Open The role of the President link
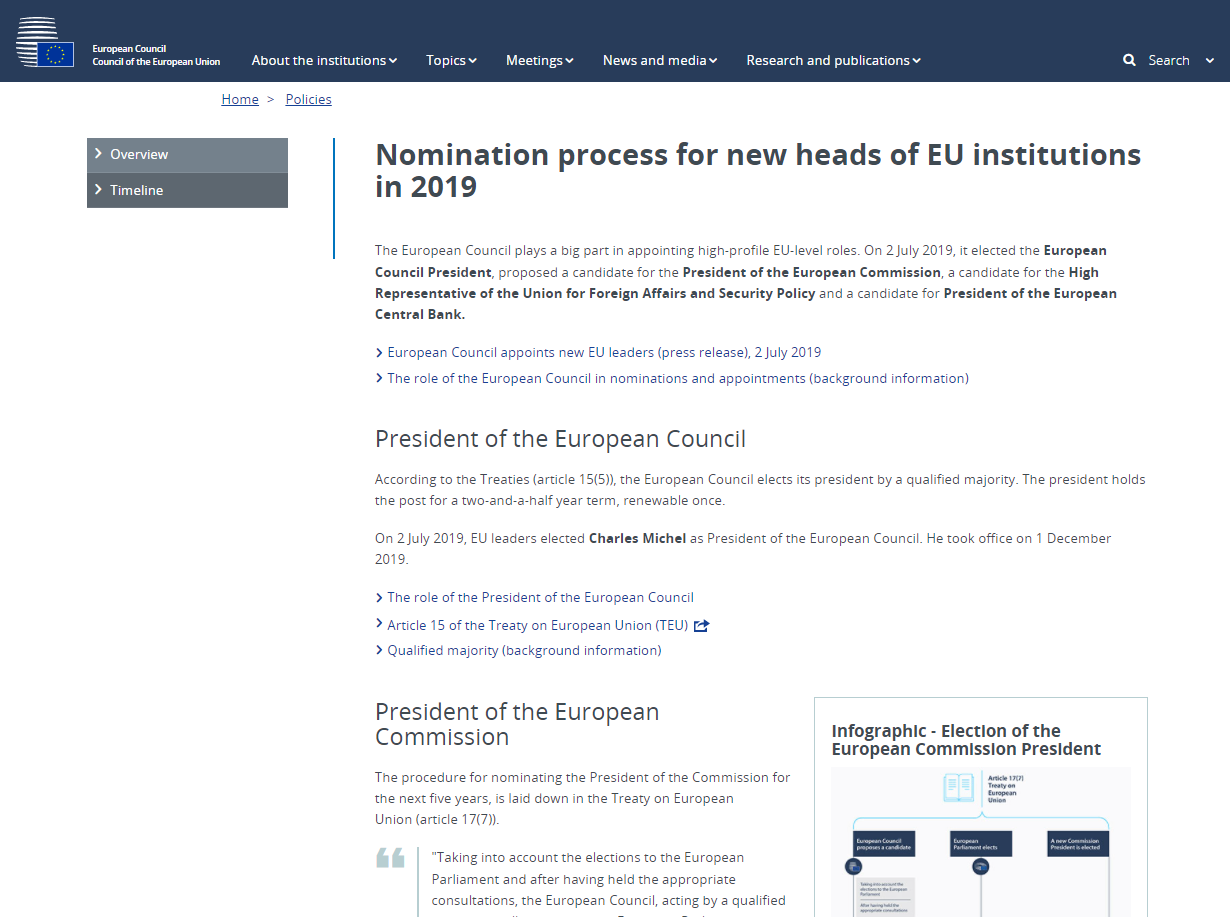 point(540,597)
